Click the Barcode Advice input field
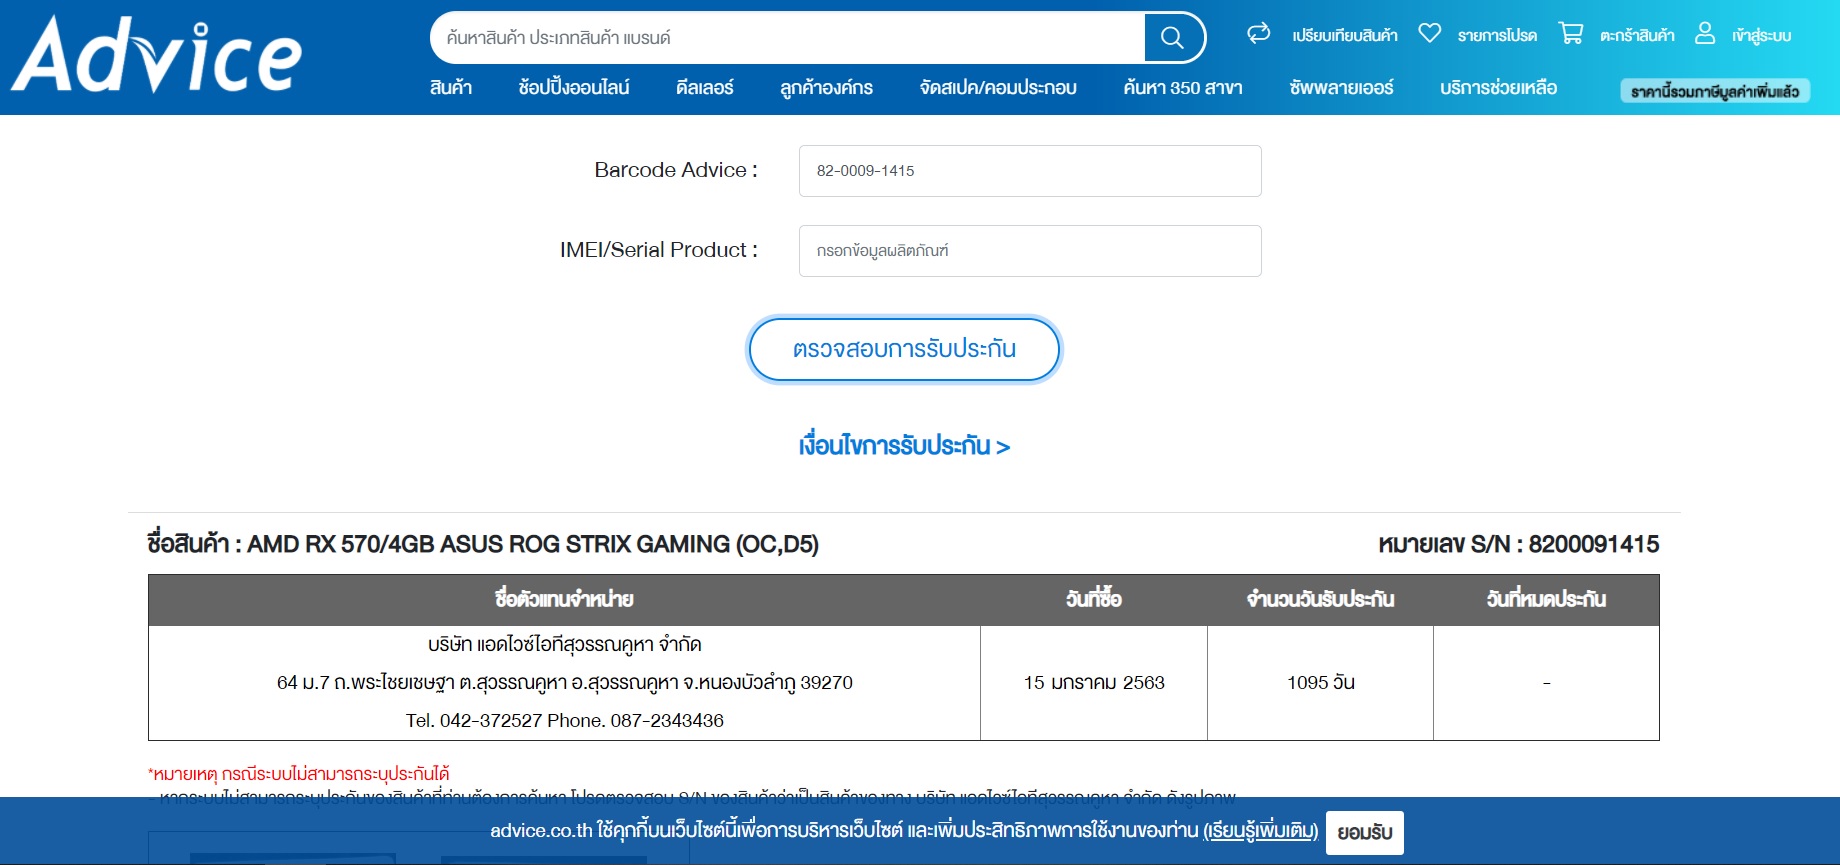 1030,171
